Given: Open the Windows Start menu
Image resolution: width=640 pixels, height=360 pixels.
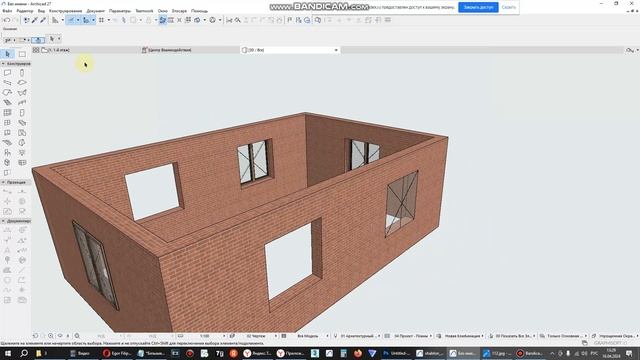Looking at the screenshot, I should point(8,353).
